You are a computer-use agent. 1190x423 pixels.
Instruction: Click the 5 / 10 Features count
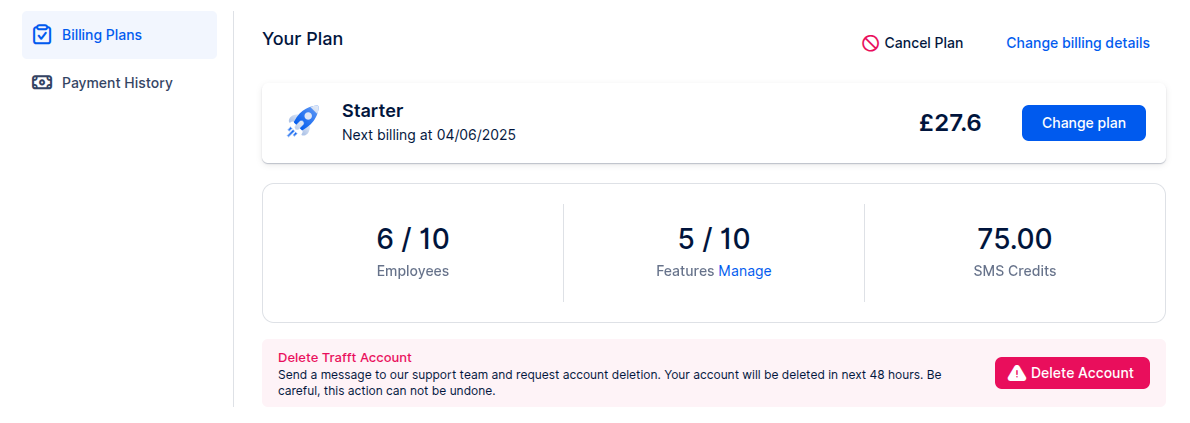713,239
